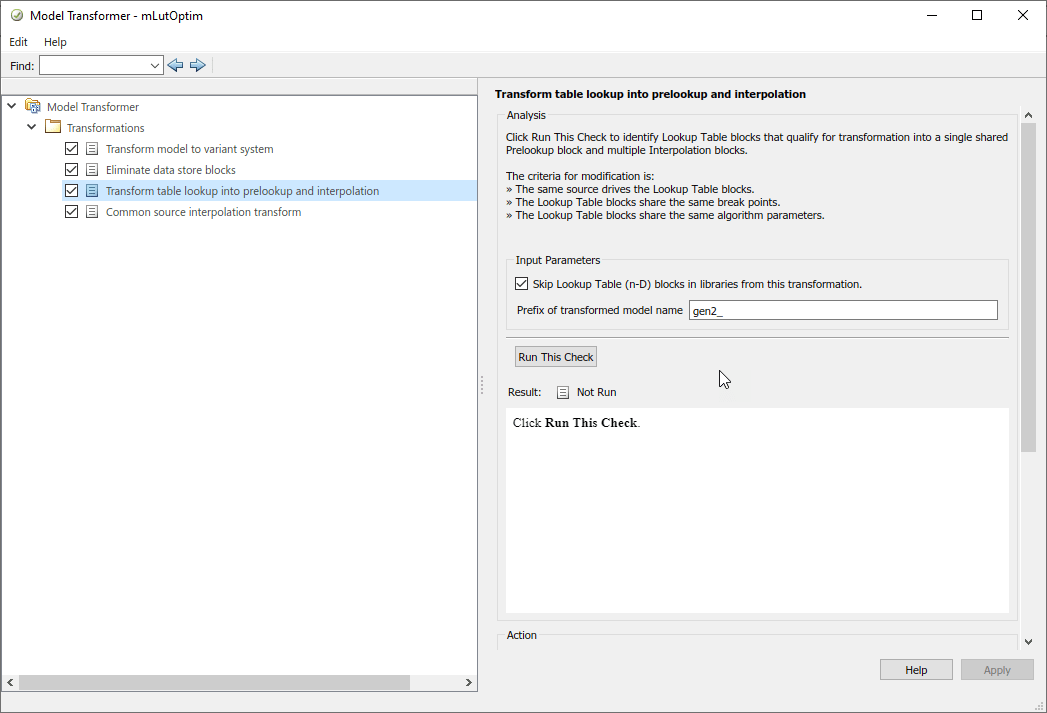Click the document icon beside Common source interpolation transform
Screen dimensions: 1047x713
92,212
